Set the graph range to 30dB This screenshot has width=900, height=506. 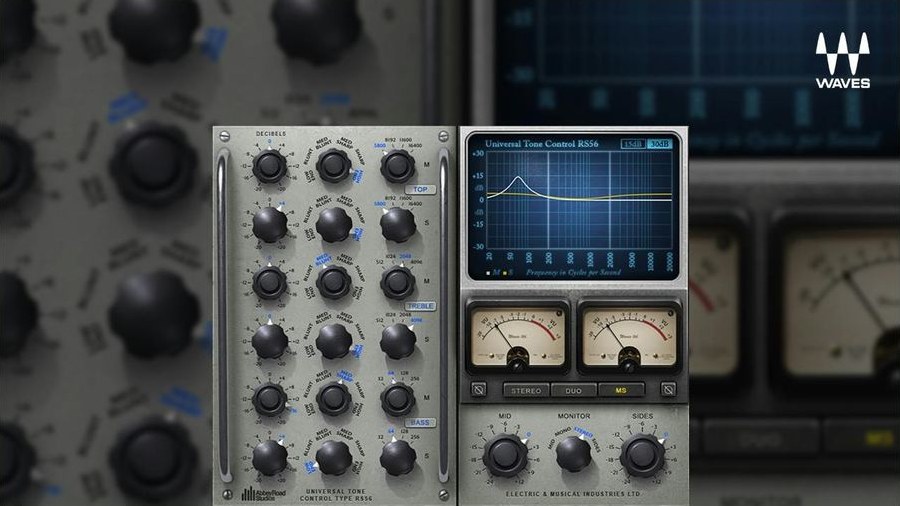pos(659,143)
